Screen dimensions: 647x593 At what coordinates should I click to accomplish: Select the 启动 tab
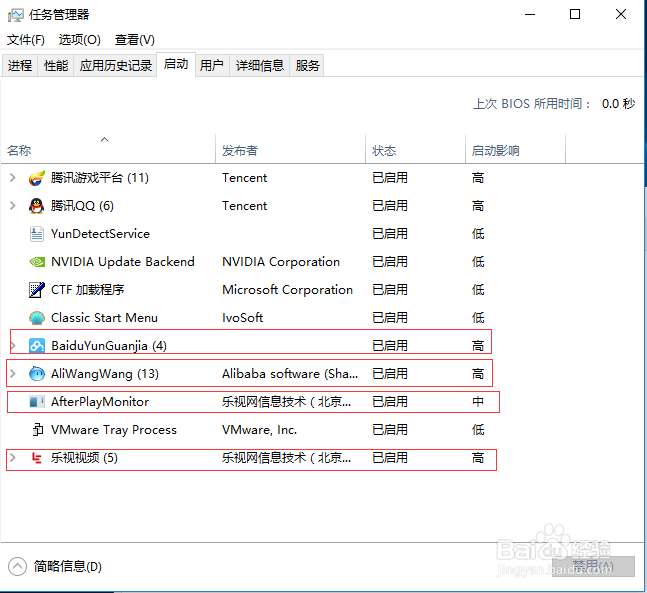pyautogui.click(x=176, y=64)
